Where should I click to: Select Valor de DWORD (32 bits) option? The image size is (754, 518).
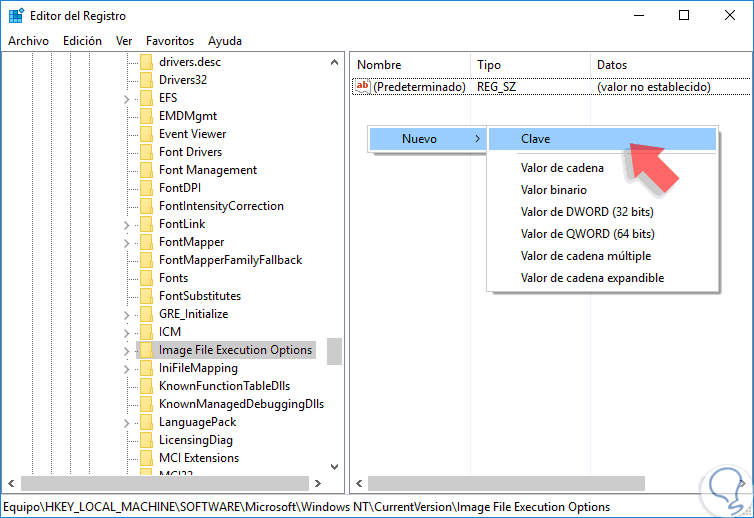tap(587, 211)
